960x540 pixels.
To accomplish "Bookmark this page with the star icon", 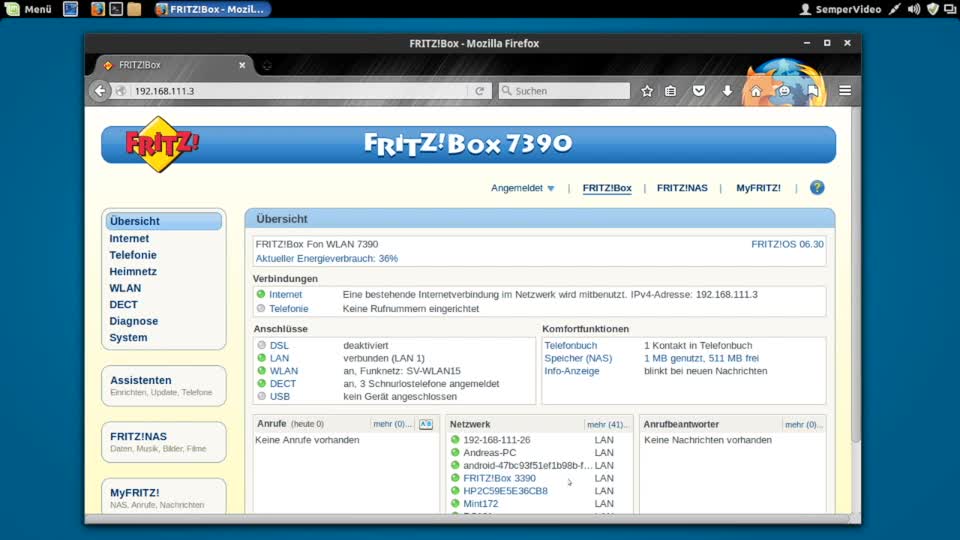I will pos(647,91).
